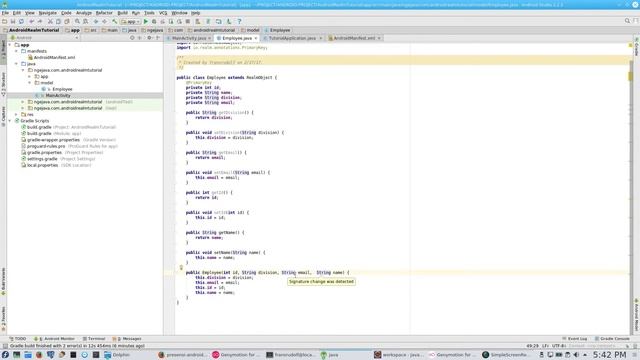Click the Make Project hammer icon

(x=115, y=21)
